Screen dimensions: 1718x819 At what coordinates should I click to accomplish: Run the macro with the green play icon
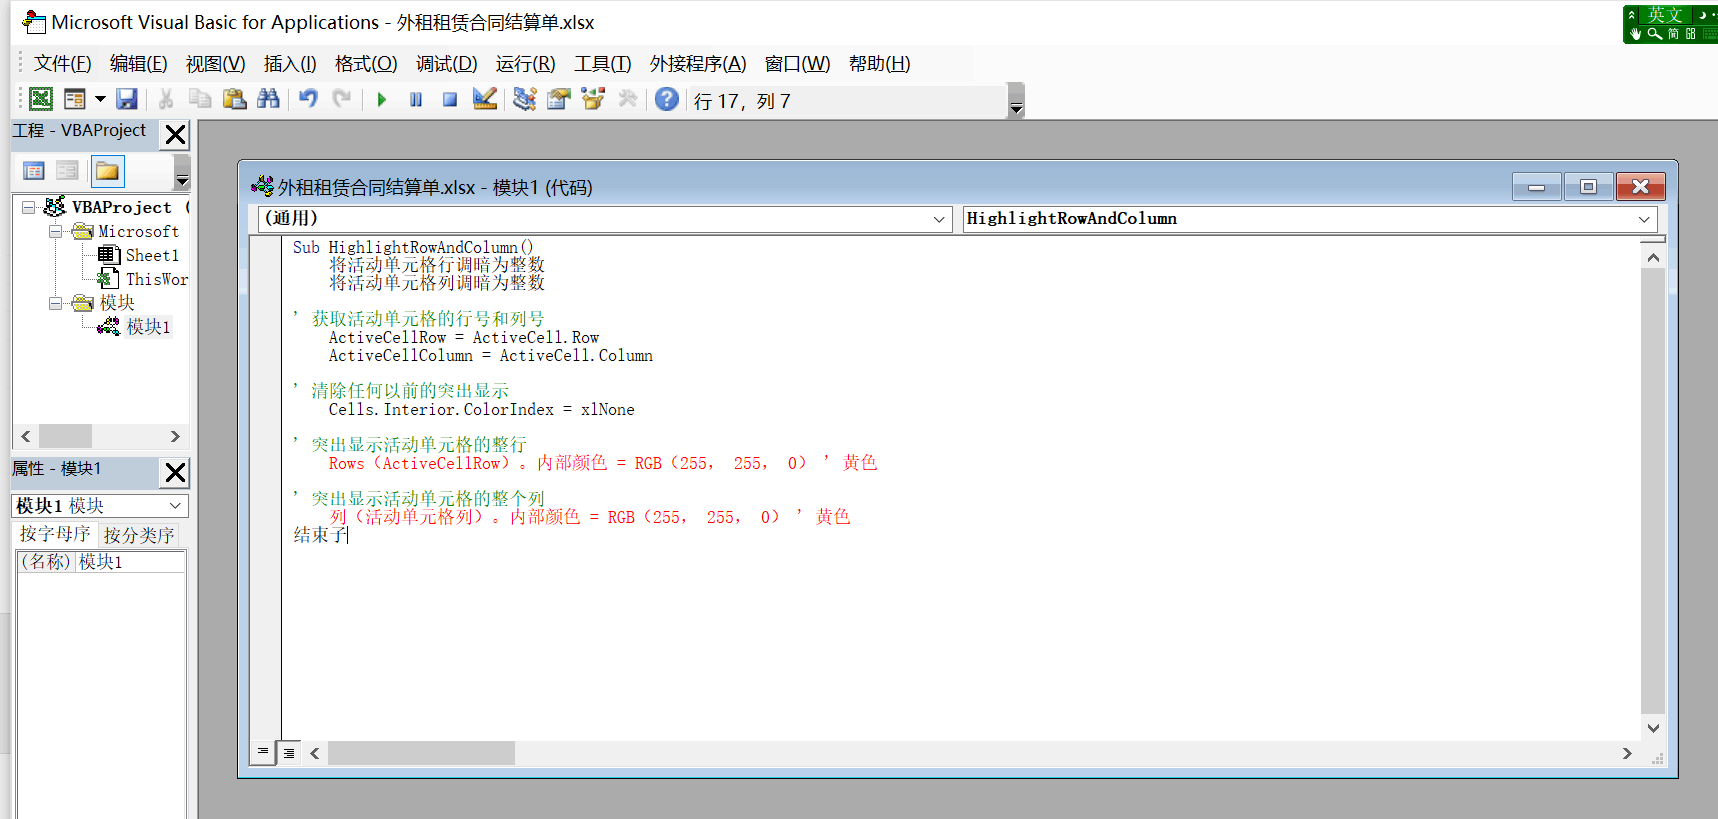point(382,99)
